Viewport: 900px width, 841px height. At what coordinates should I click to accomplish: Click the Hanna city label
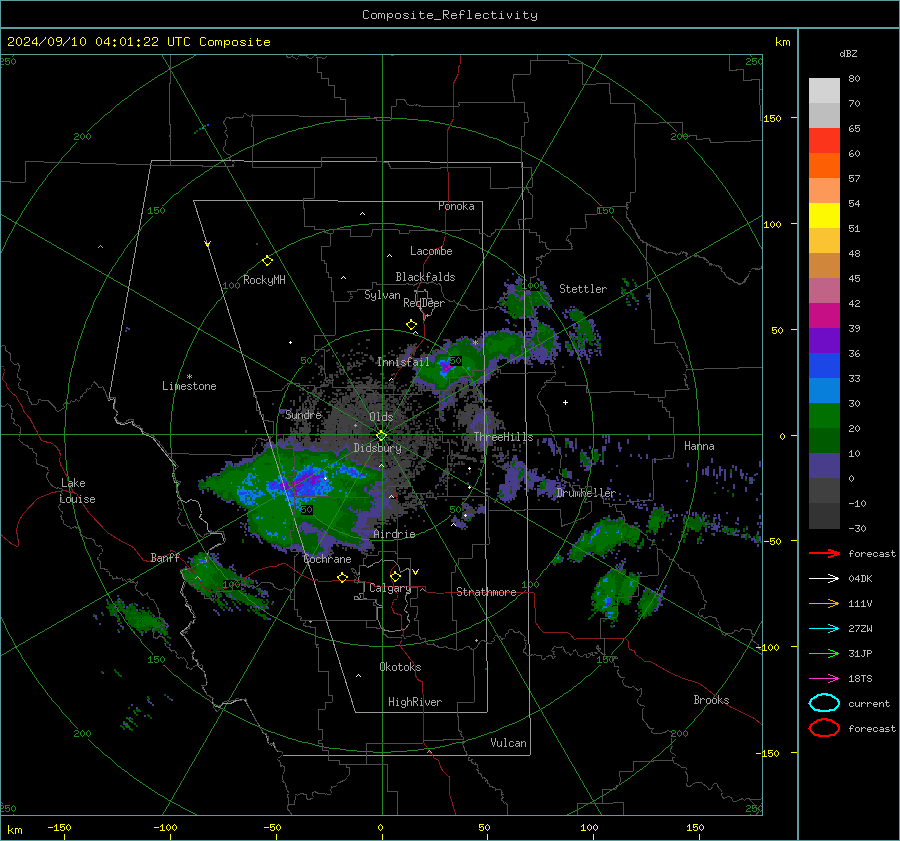pos(699,446)
